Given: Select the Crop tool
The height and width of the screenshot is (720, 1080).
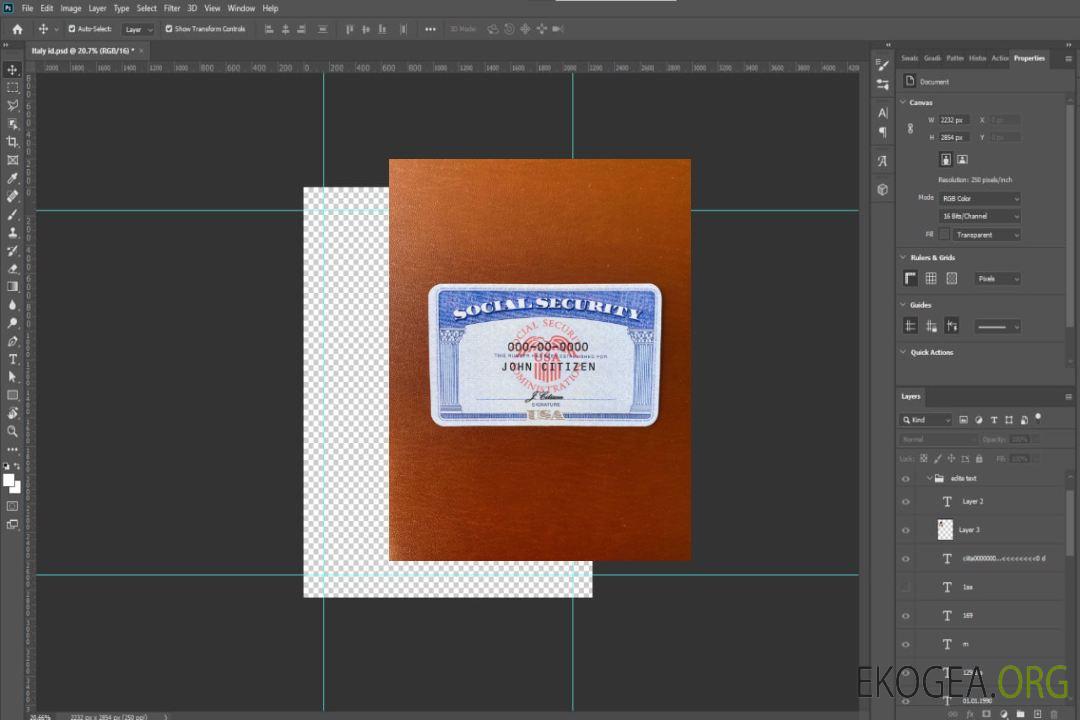Looking at the screenshot, I should tap(12, 142).
